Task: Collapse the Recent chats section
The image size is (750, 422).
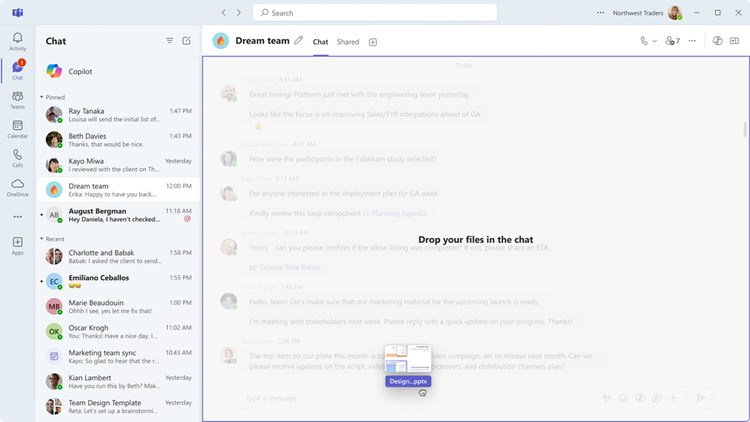Action: point(42,239)
